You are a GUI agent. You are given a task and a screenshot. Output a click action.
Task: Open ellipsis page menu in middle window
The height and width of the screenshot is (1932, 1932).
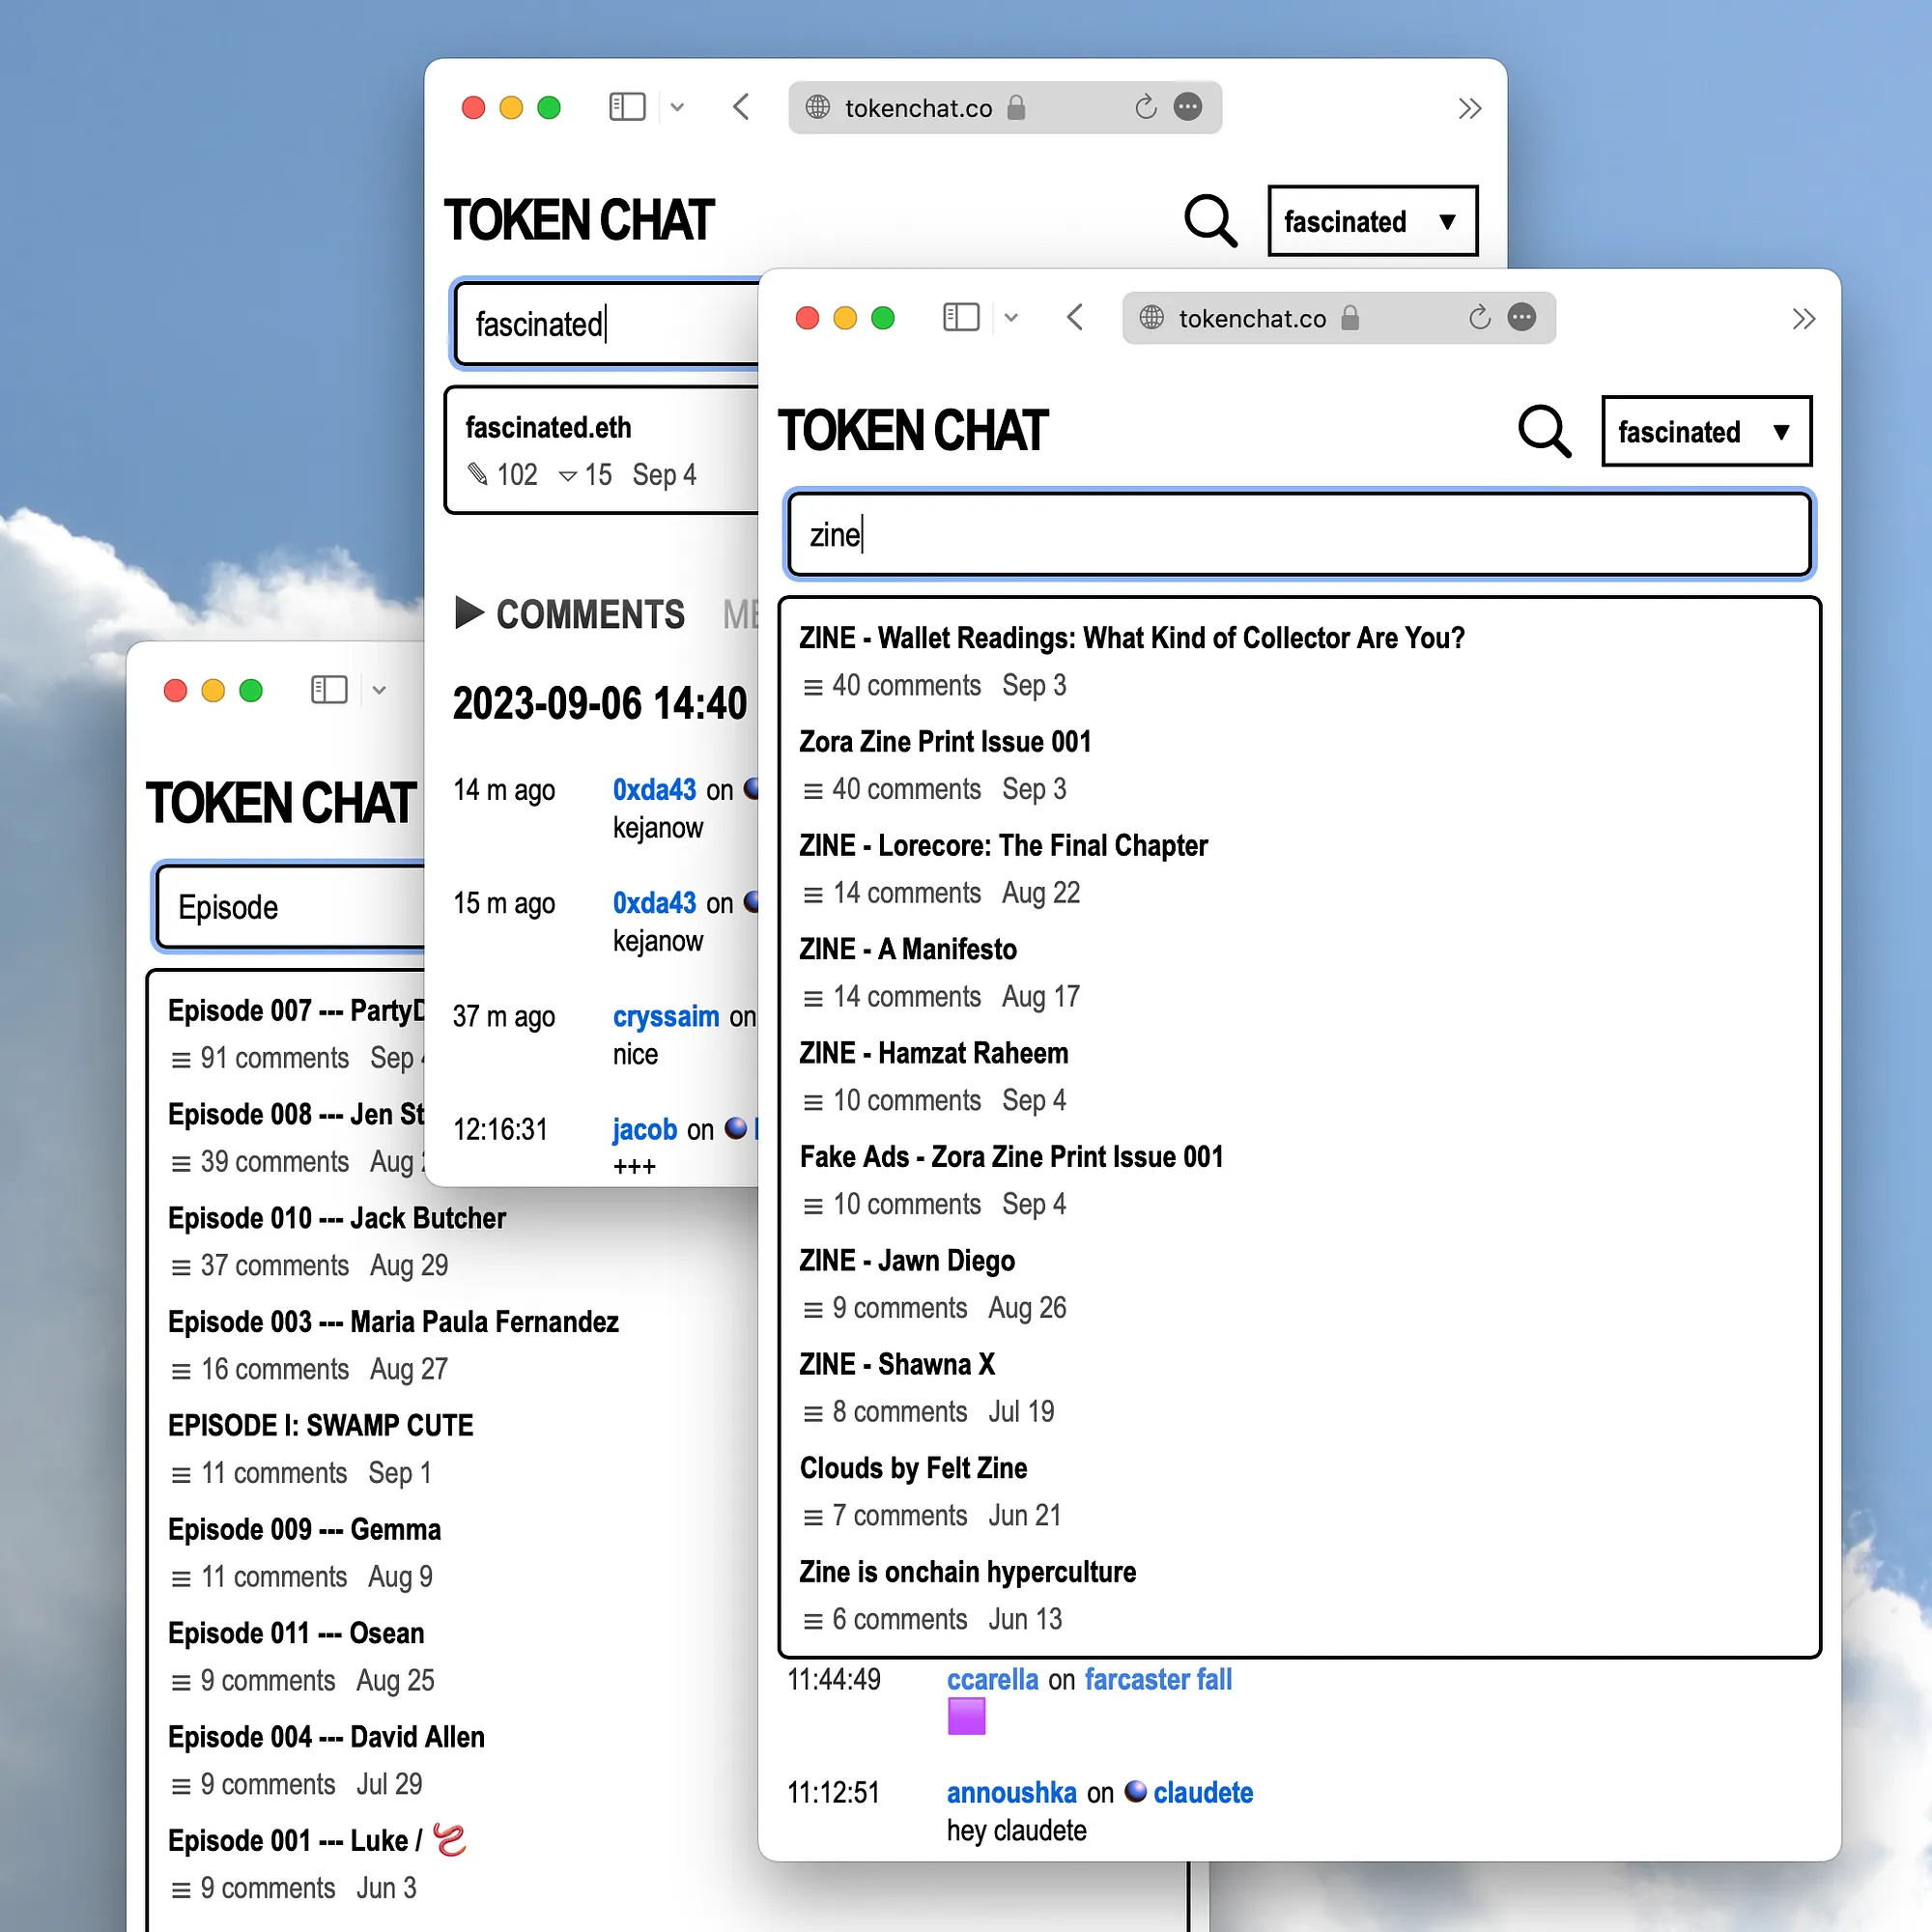[x=1188, y=107]
